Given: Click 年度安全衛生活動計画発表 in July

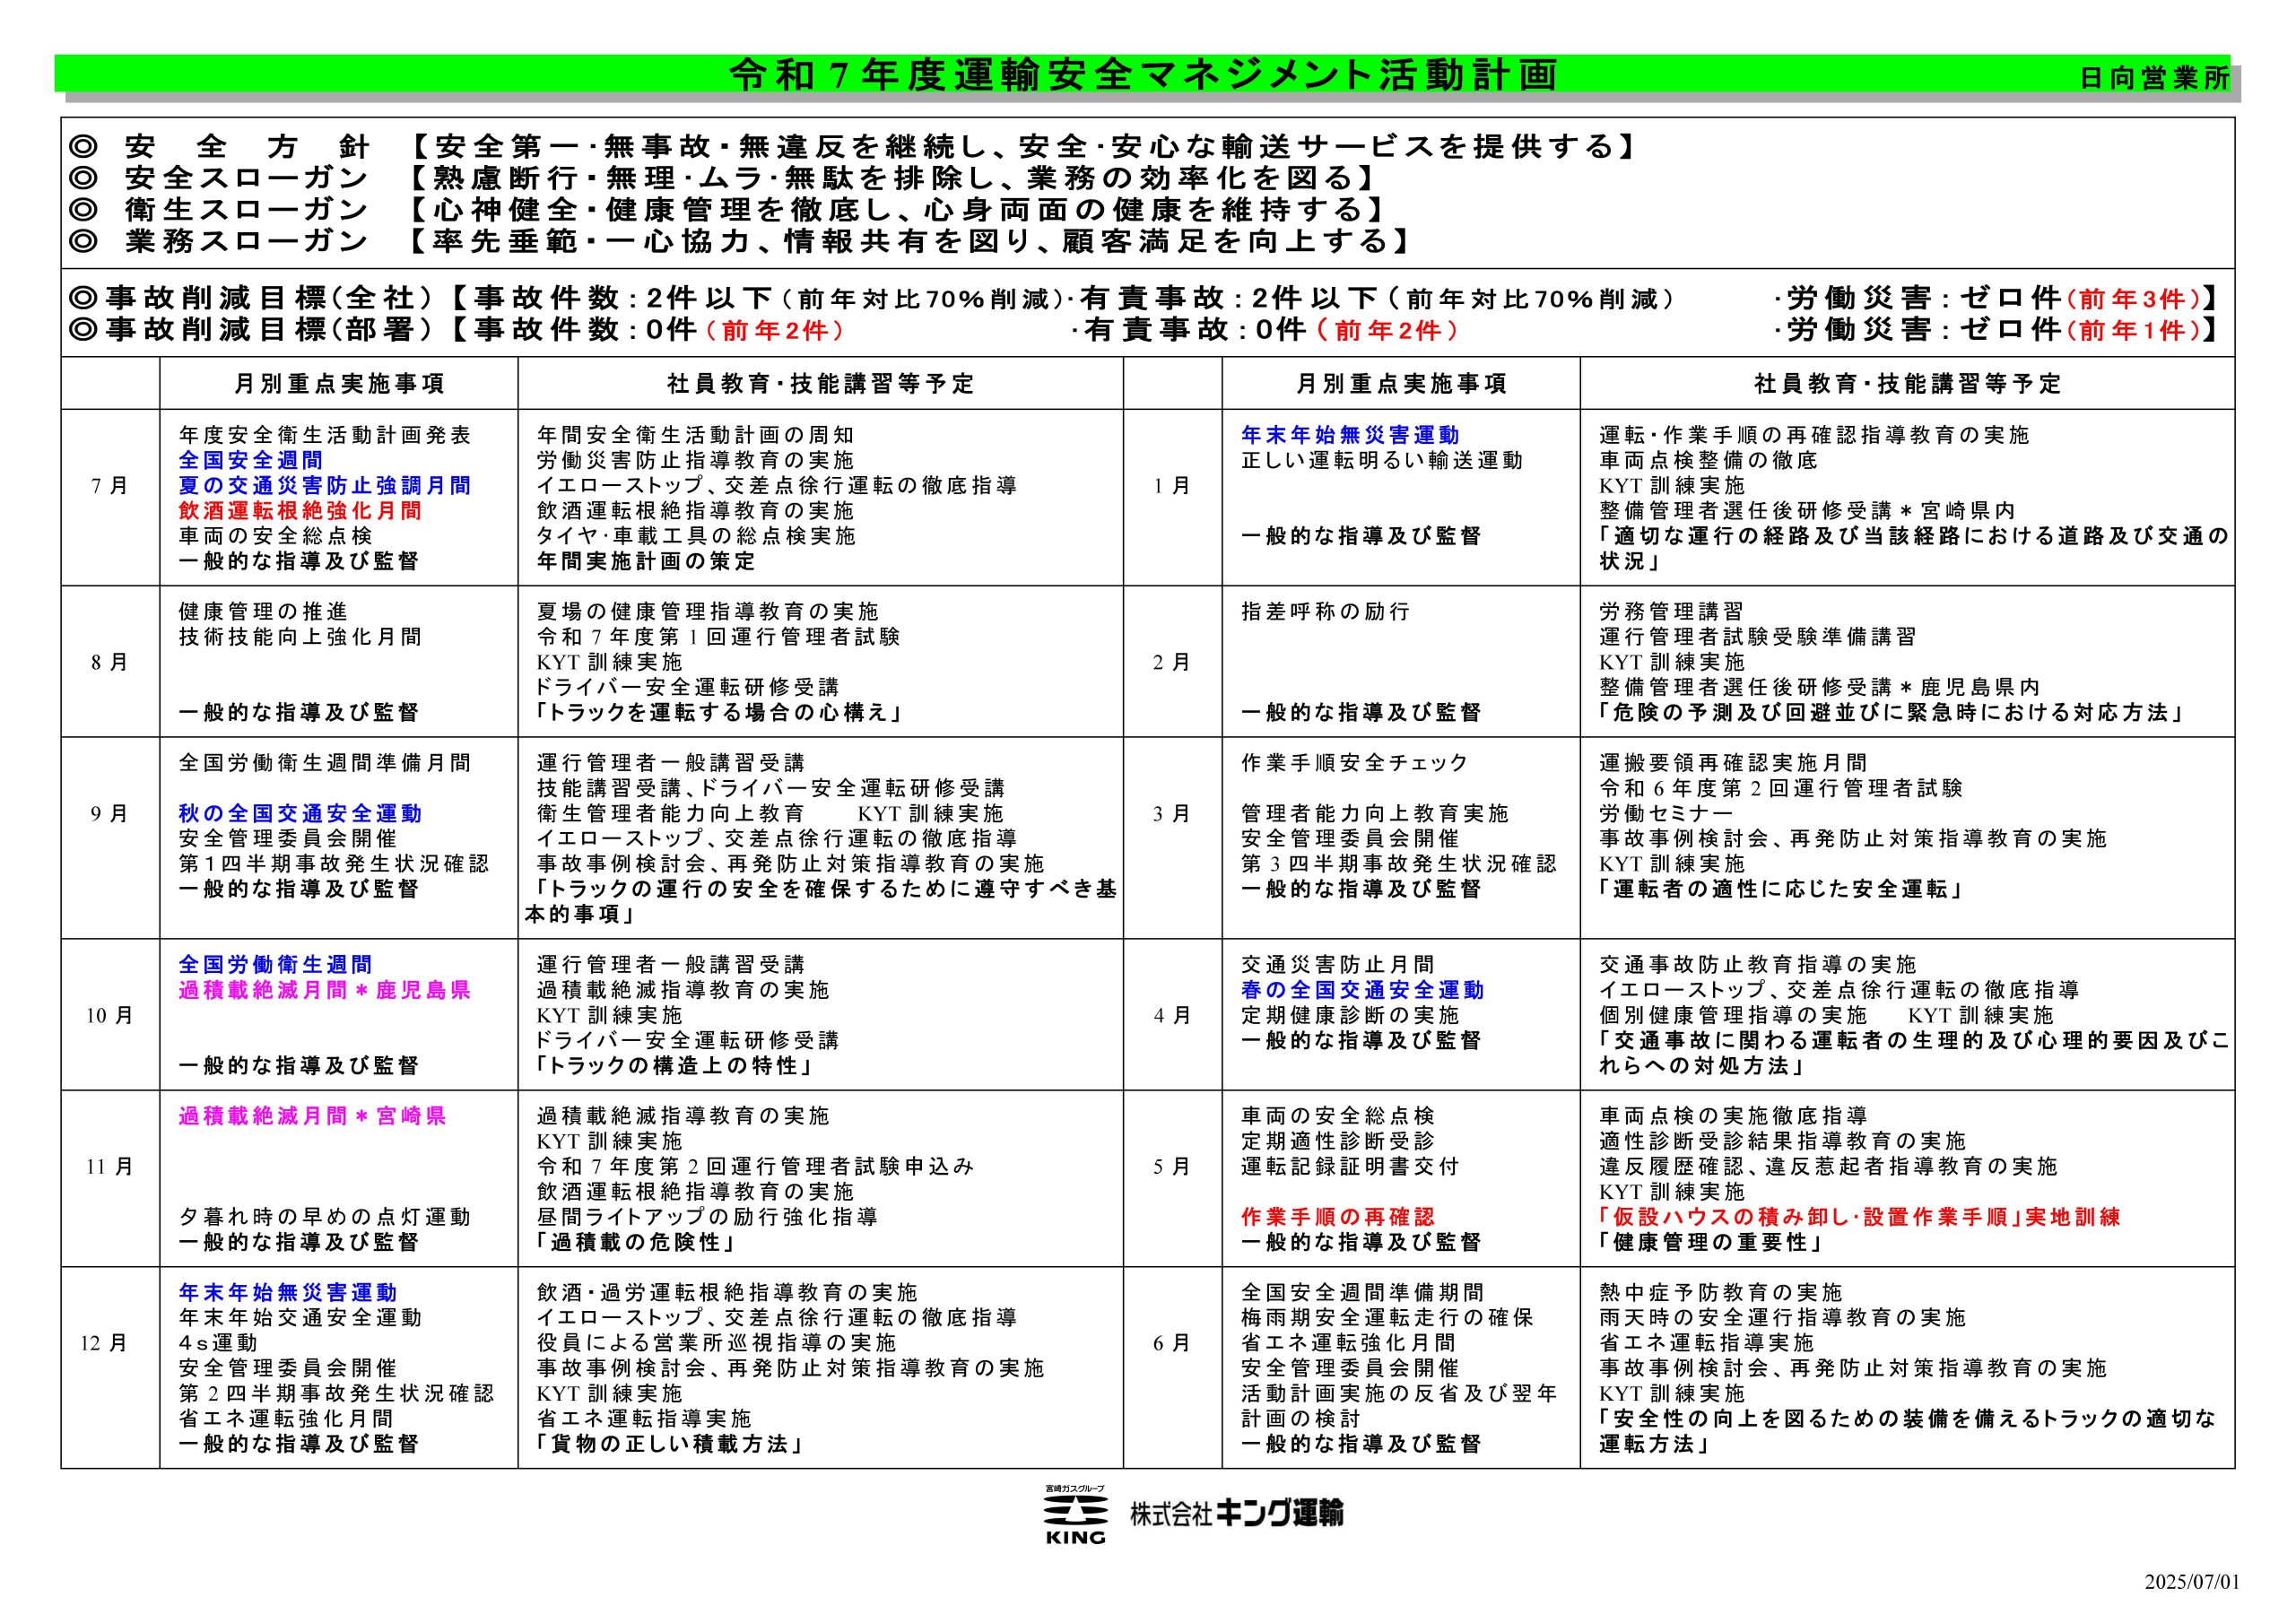Looking at the screenshot, I should click(325, 435).
